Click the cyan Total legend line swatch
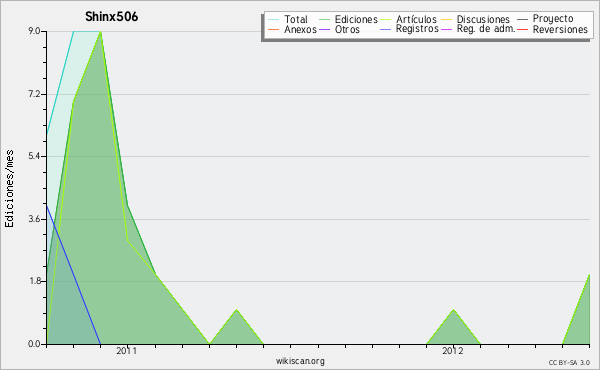 [x=273, y=20]
